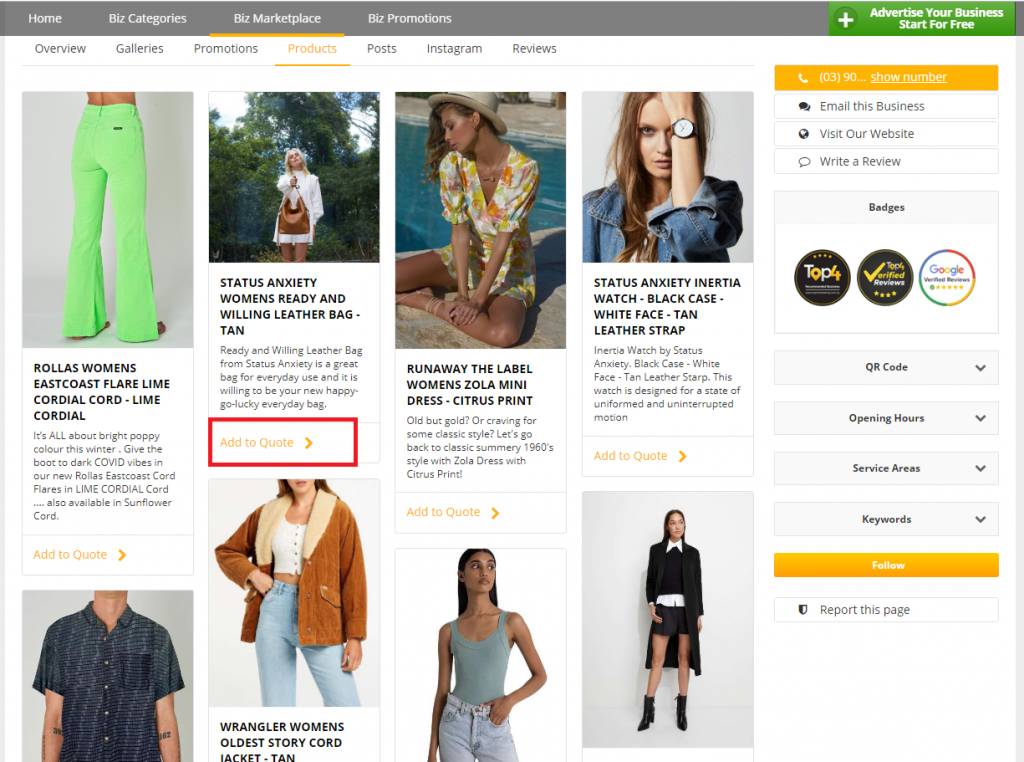
Task: Expand the Keywords panel
Action: [x=886, y=519]
